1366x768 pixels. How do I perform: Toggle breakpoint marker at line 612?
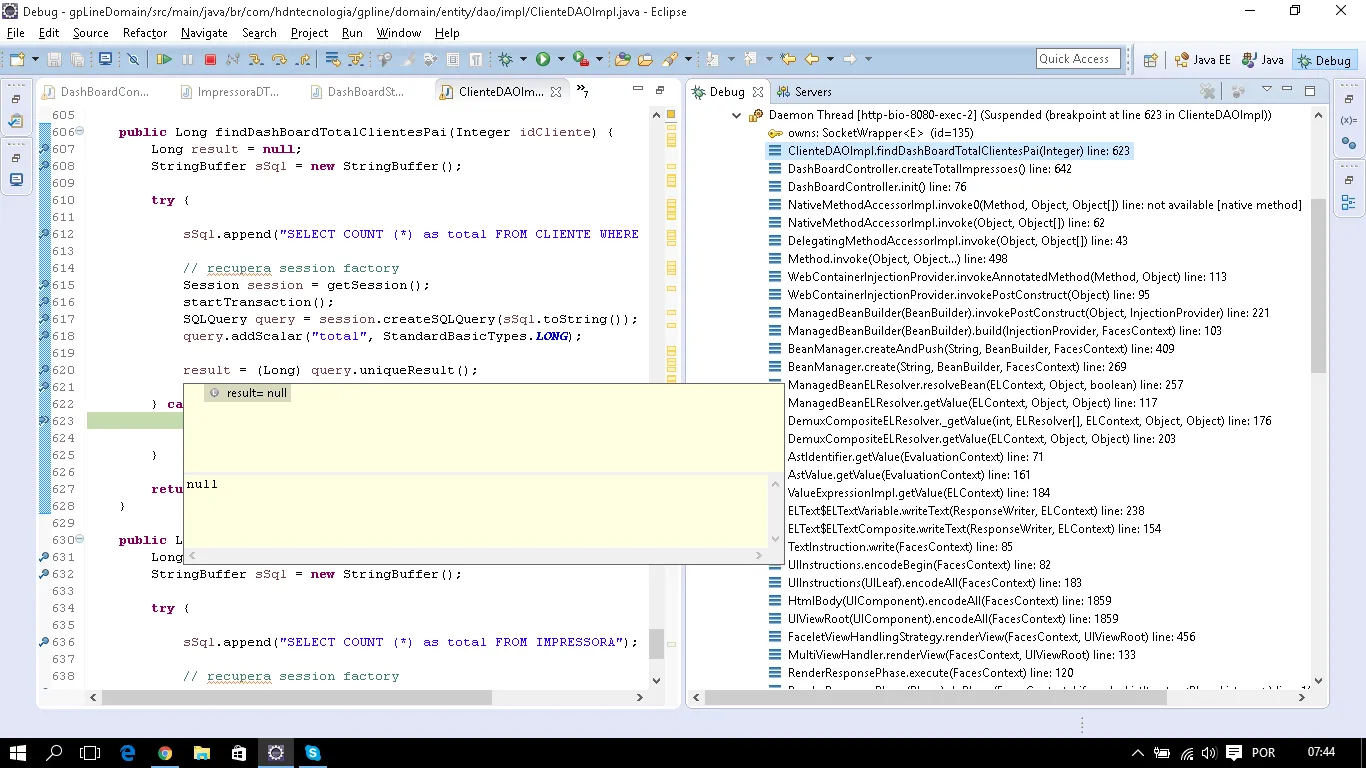pyautogui.click(x=44, y=234)
